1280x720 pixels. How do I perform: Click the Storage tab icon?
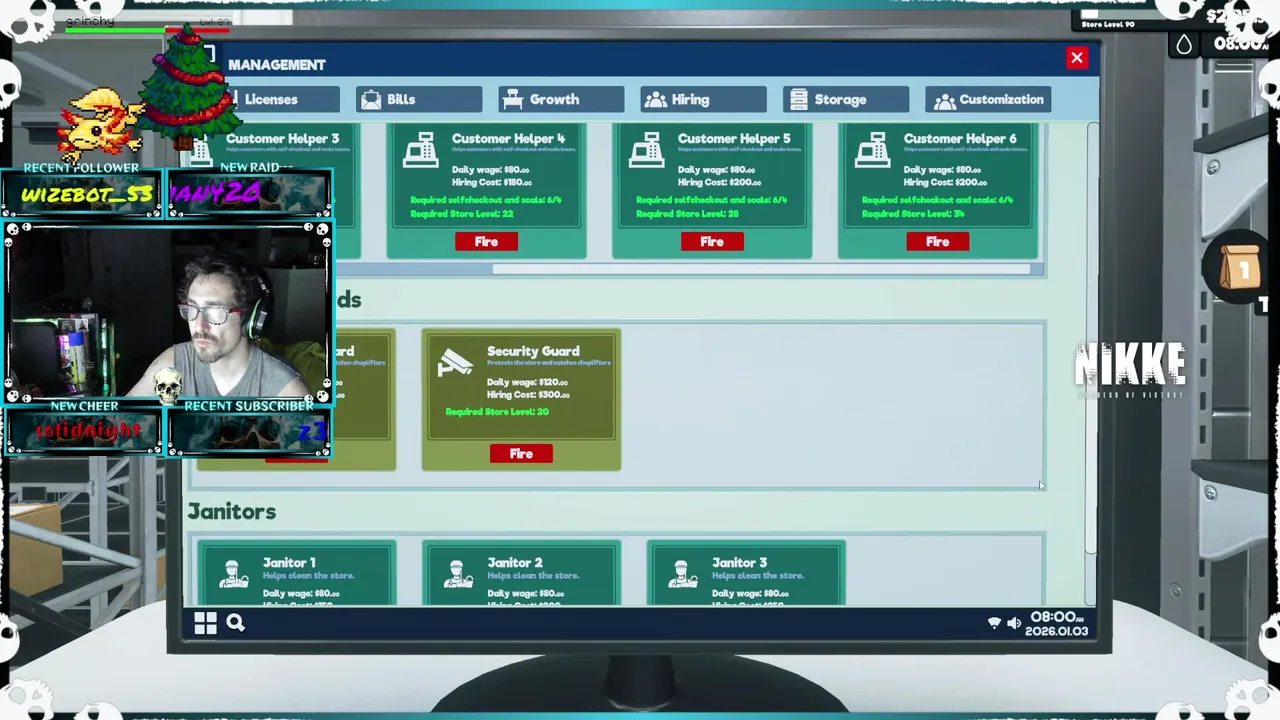tap(798, 100)
